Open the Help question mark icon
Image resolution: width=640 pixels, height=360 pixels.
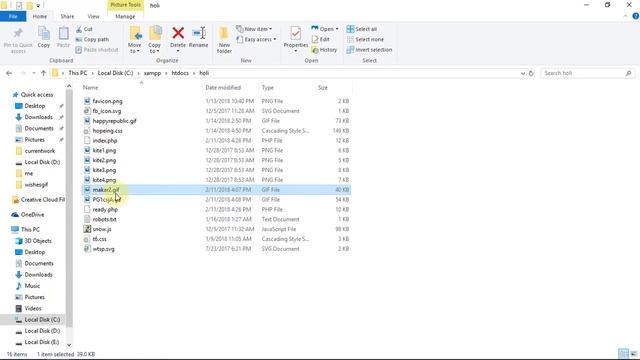coord(636,16)
